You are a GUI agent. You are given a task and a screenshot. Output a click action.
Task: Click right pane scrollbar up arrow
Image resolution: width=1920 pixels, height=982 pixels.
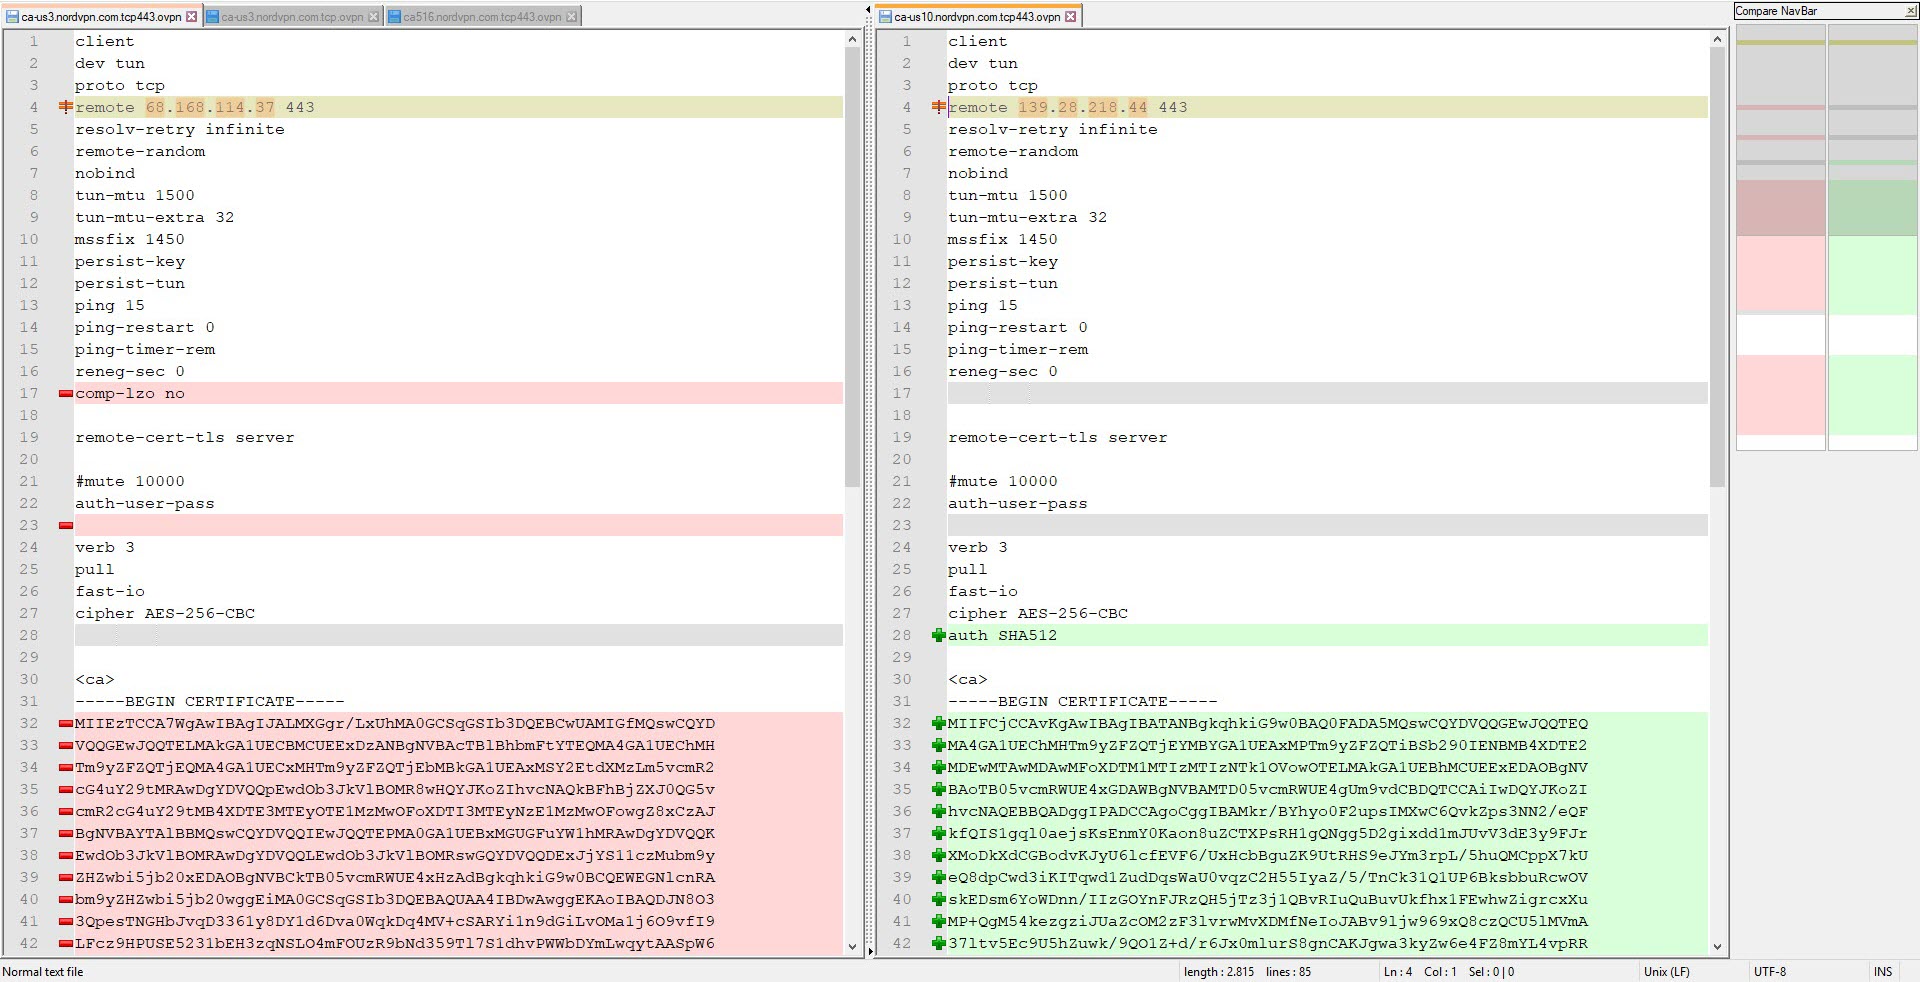pyautogui.click(x=1717, y=39)
